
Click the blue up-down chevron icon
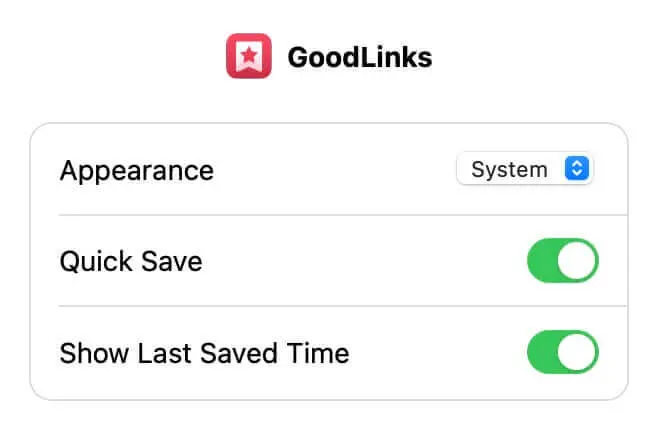coord(577,169)
